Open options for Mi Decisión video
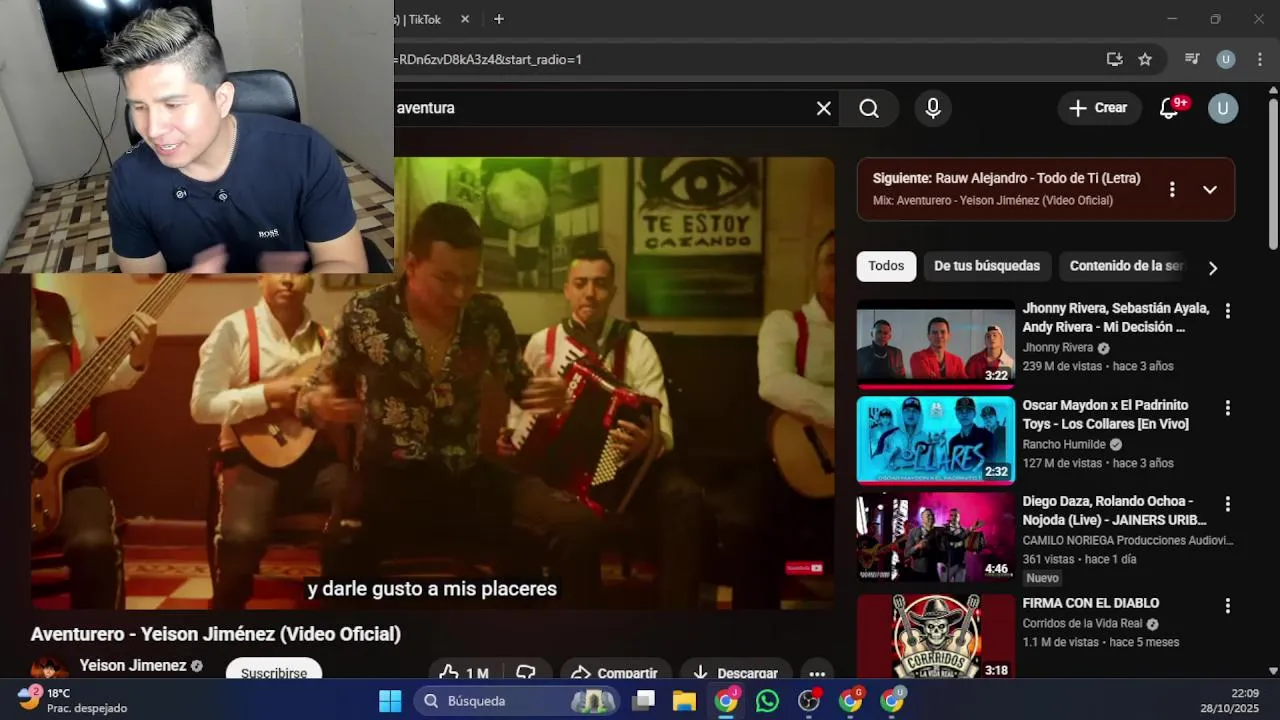The image size is (1280, 720). 1228,311
